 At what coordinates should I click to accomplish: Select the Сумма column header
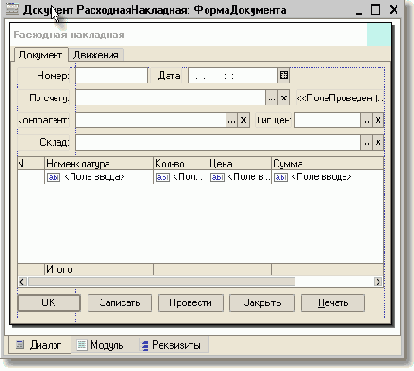tap(327, 163)
